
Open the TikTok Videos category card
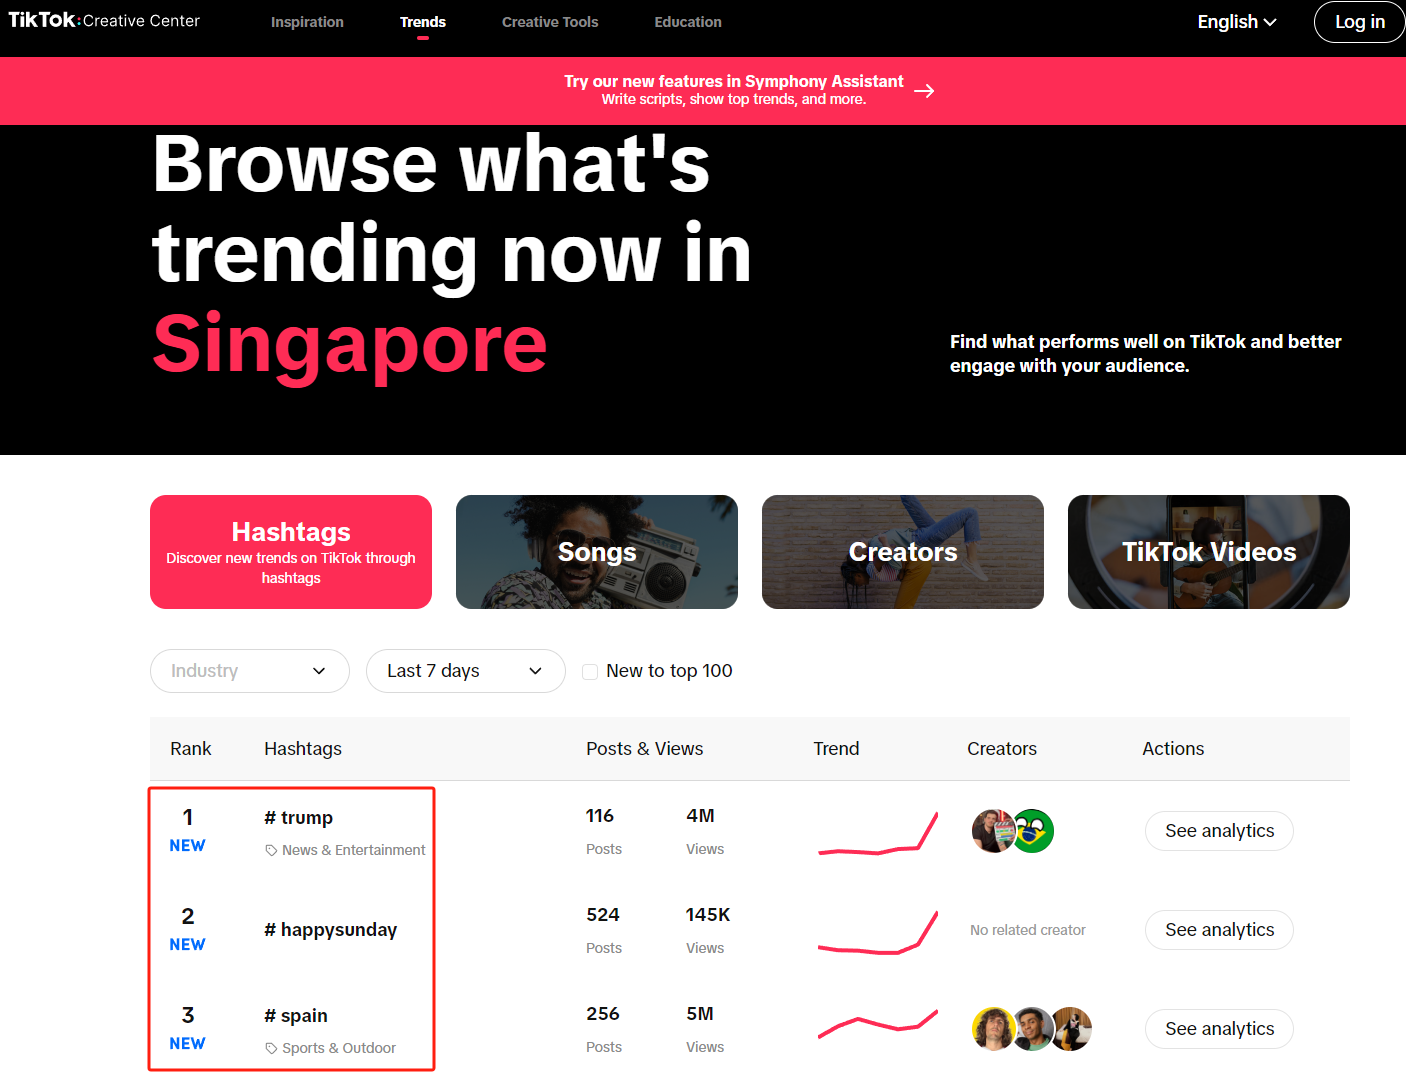[1208, 552]
